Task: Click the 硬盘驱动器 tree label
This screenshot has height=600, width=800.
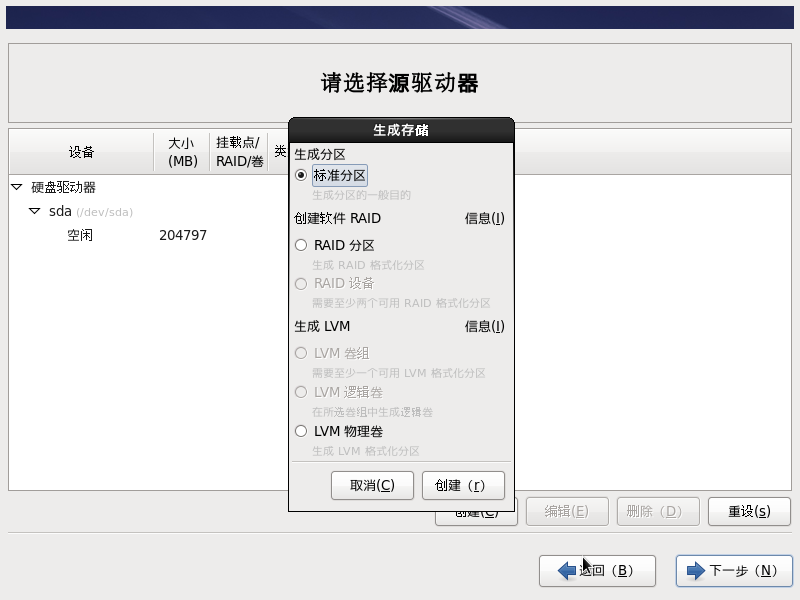Action: (64, 187)
